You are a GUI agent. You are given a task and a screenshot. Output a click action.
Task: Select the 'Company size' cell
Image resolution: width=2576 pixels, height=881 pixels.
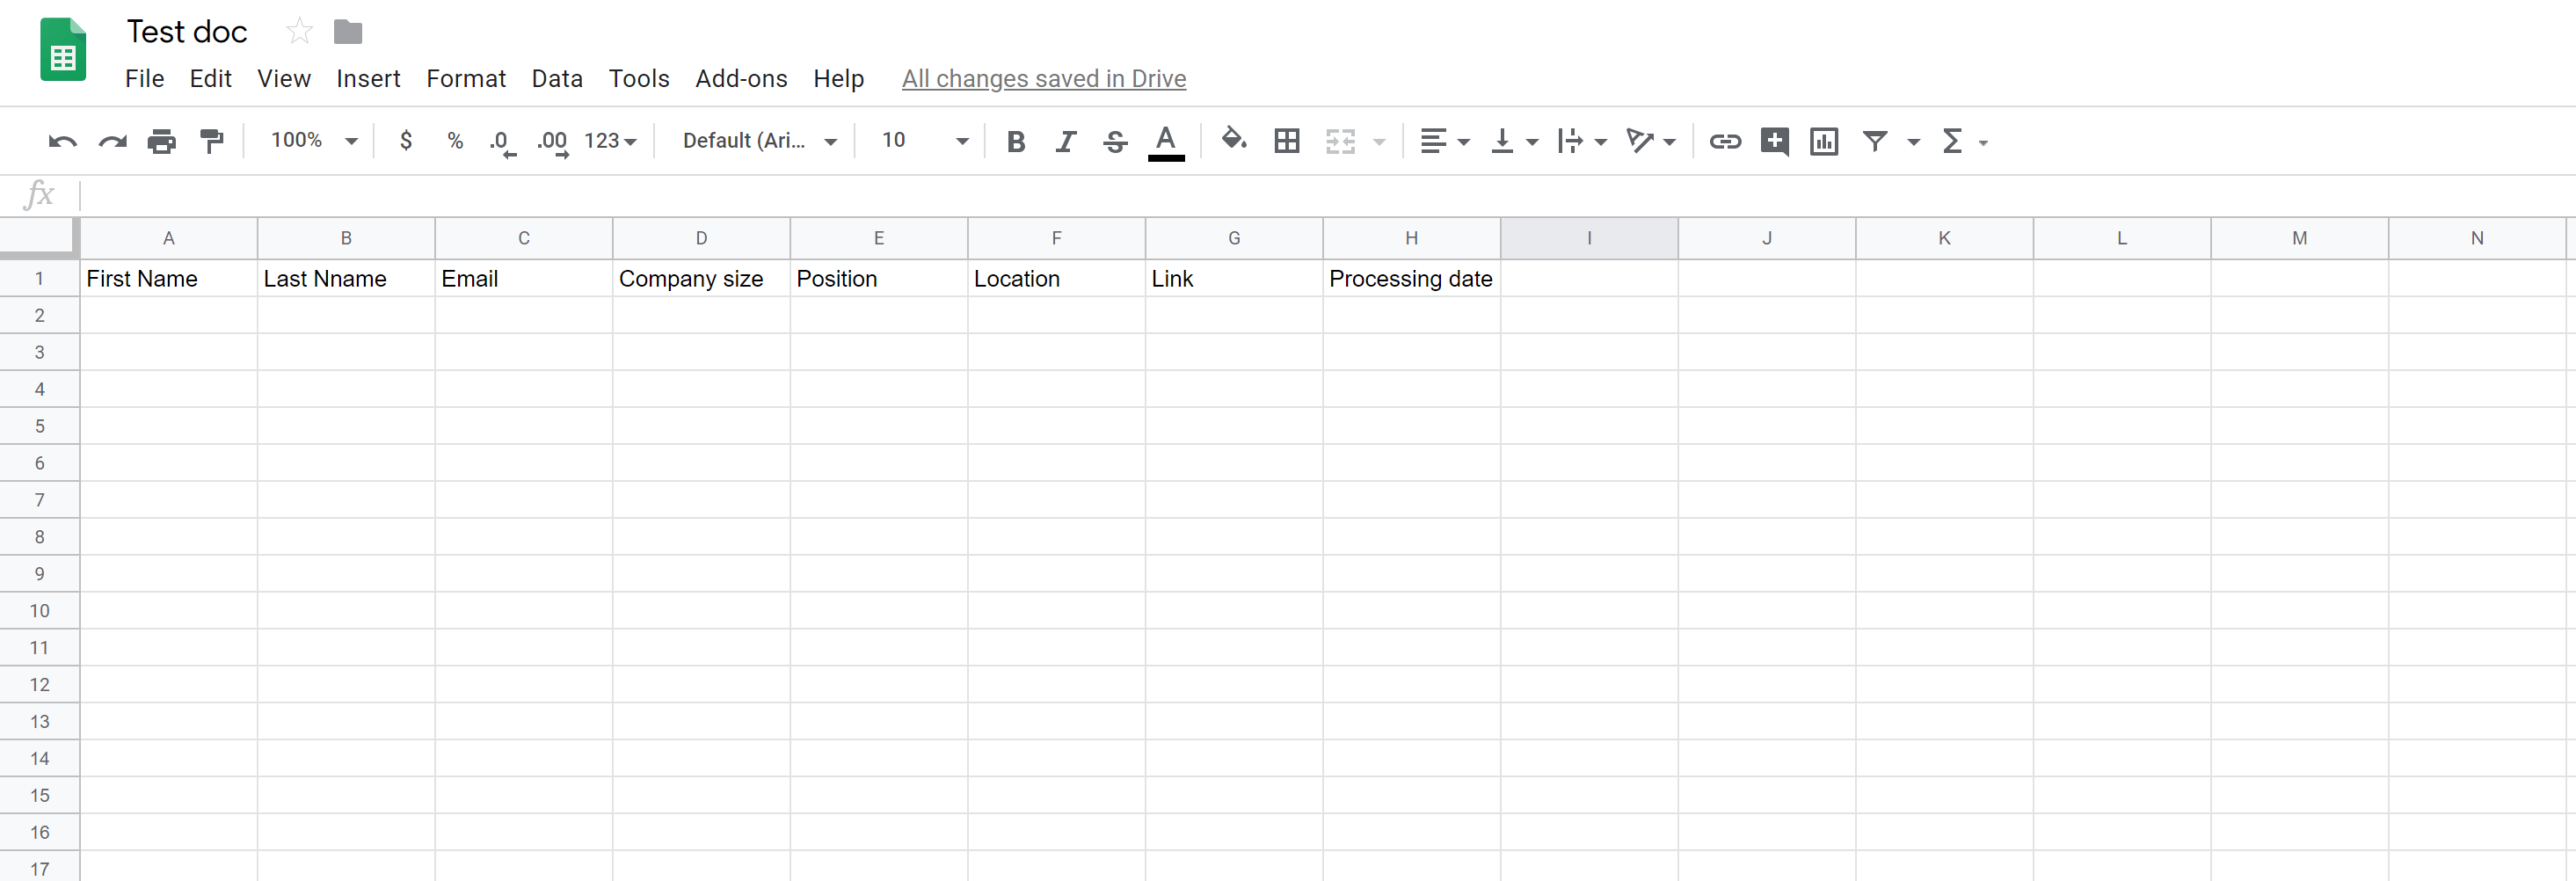point(701,278)
